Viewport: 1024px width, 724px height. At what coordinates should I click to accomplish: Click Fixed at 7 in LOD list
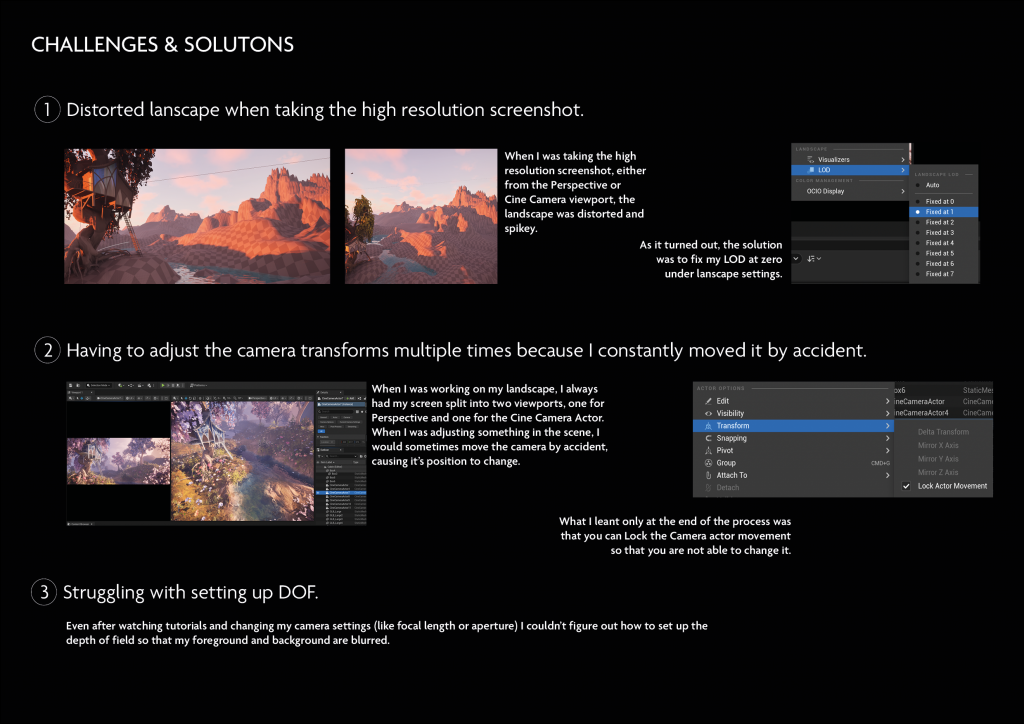(939, 274)
